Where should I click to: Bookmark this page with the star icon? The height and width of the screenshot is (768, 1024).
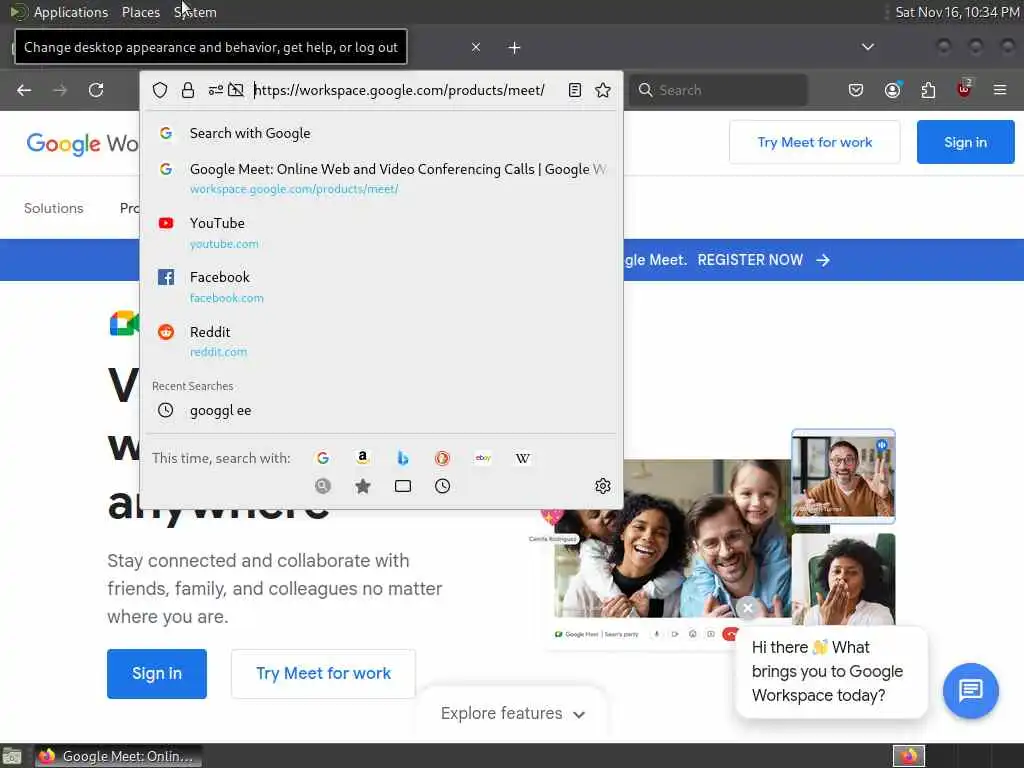pos(603,90)
